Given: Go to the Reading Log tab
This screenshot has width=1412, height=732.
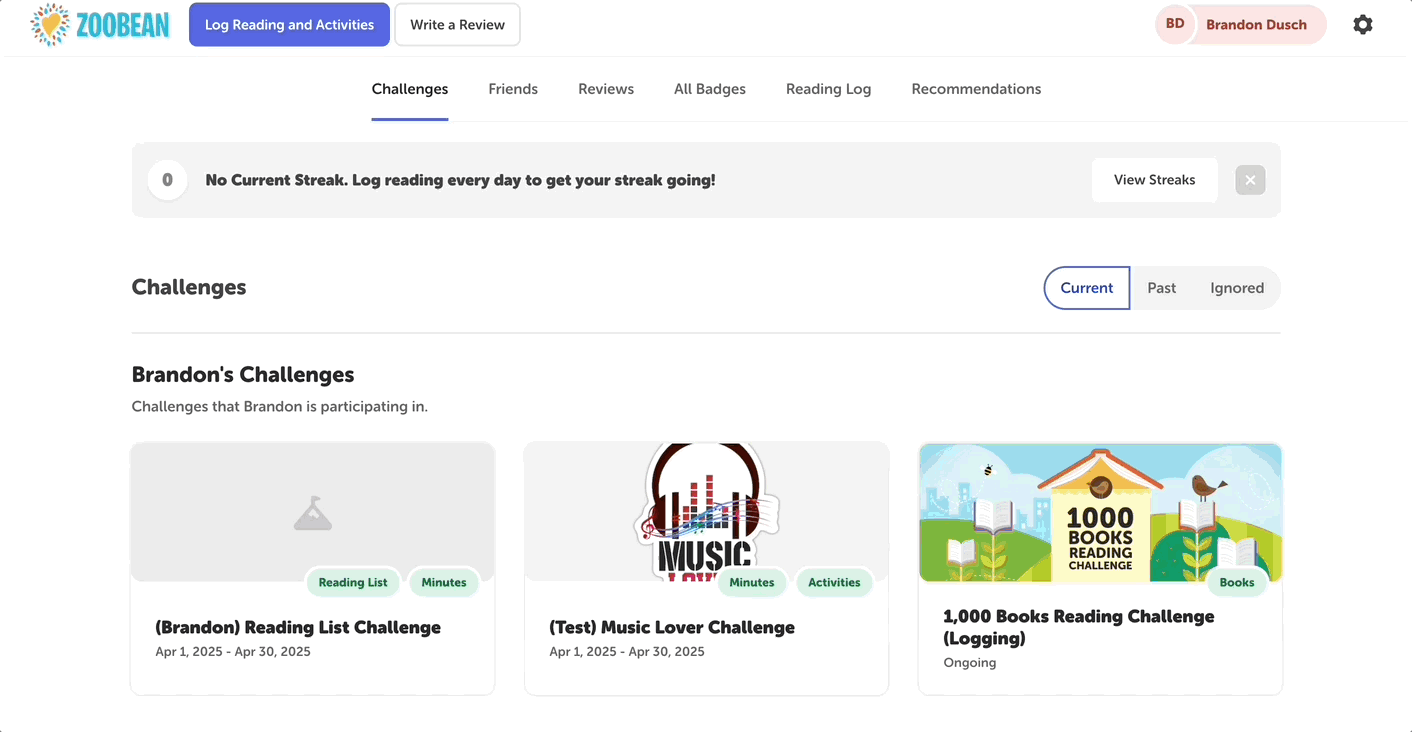Looking at the screenshot, I should click(828, 89).
